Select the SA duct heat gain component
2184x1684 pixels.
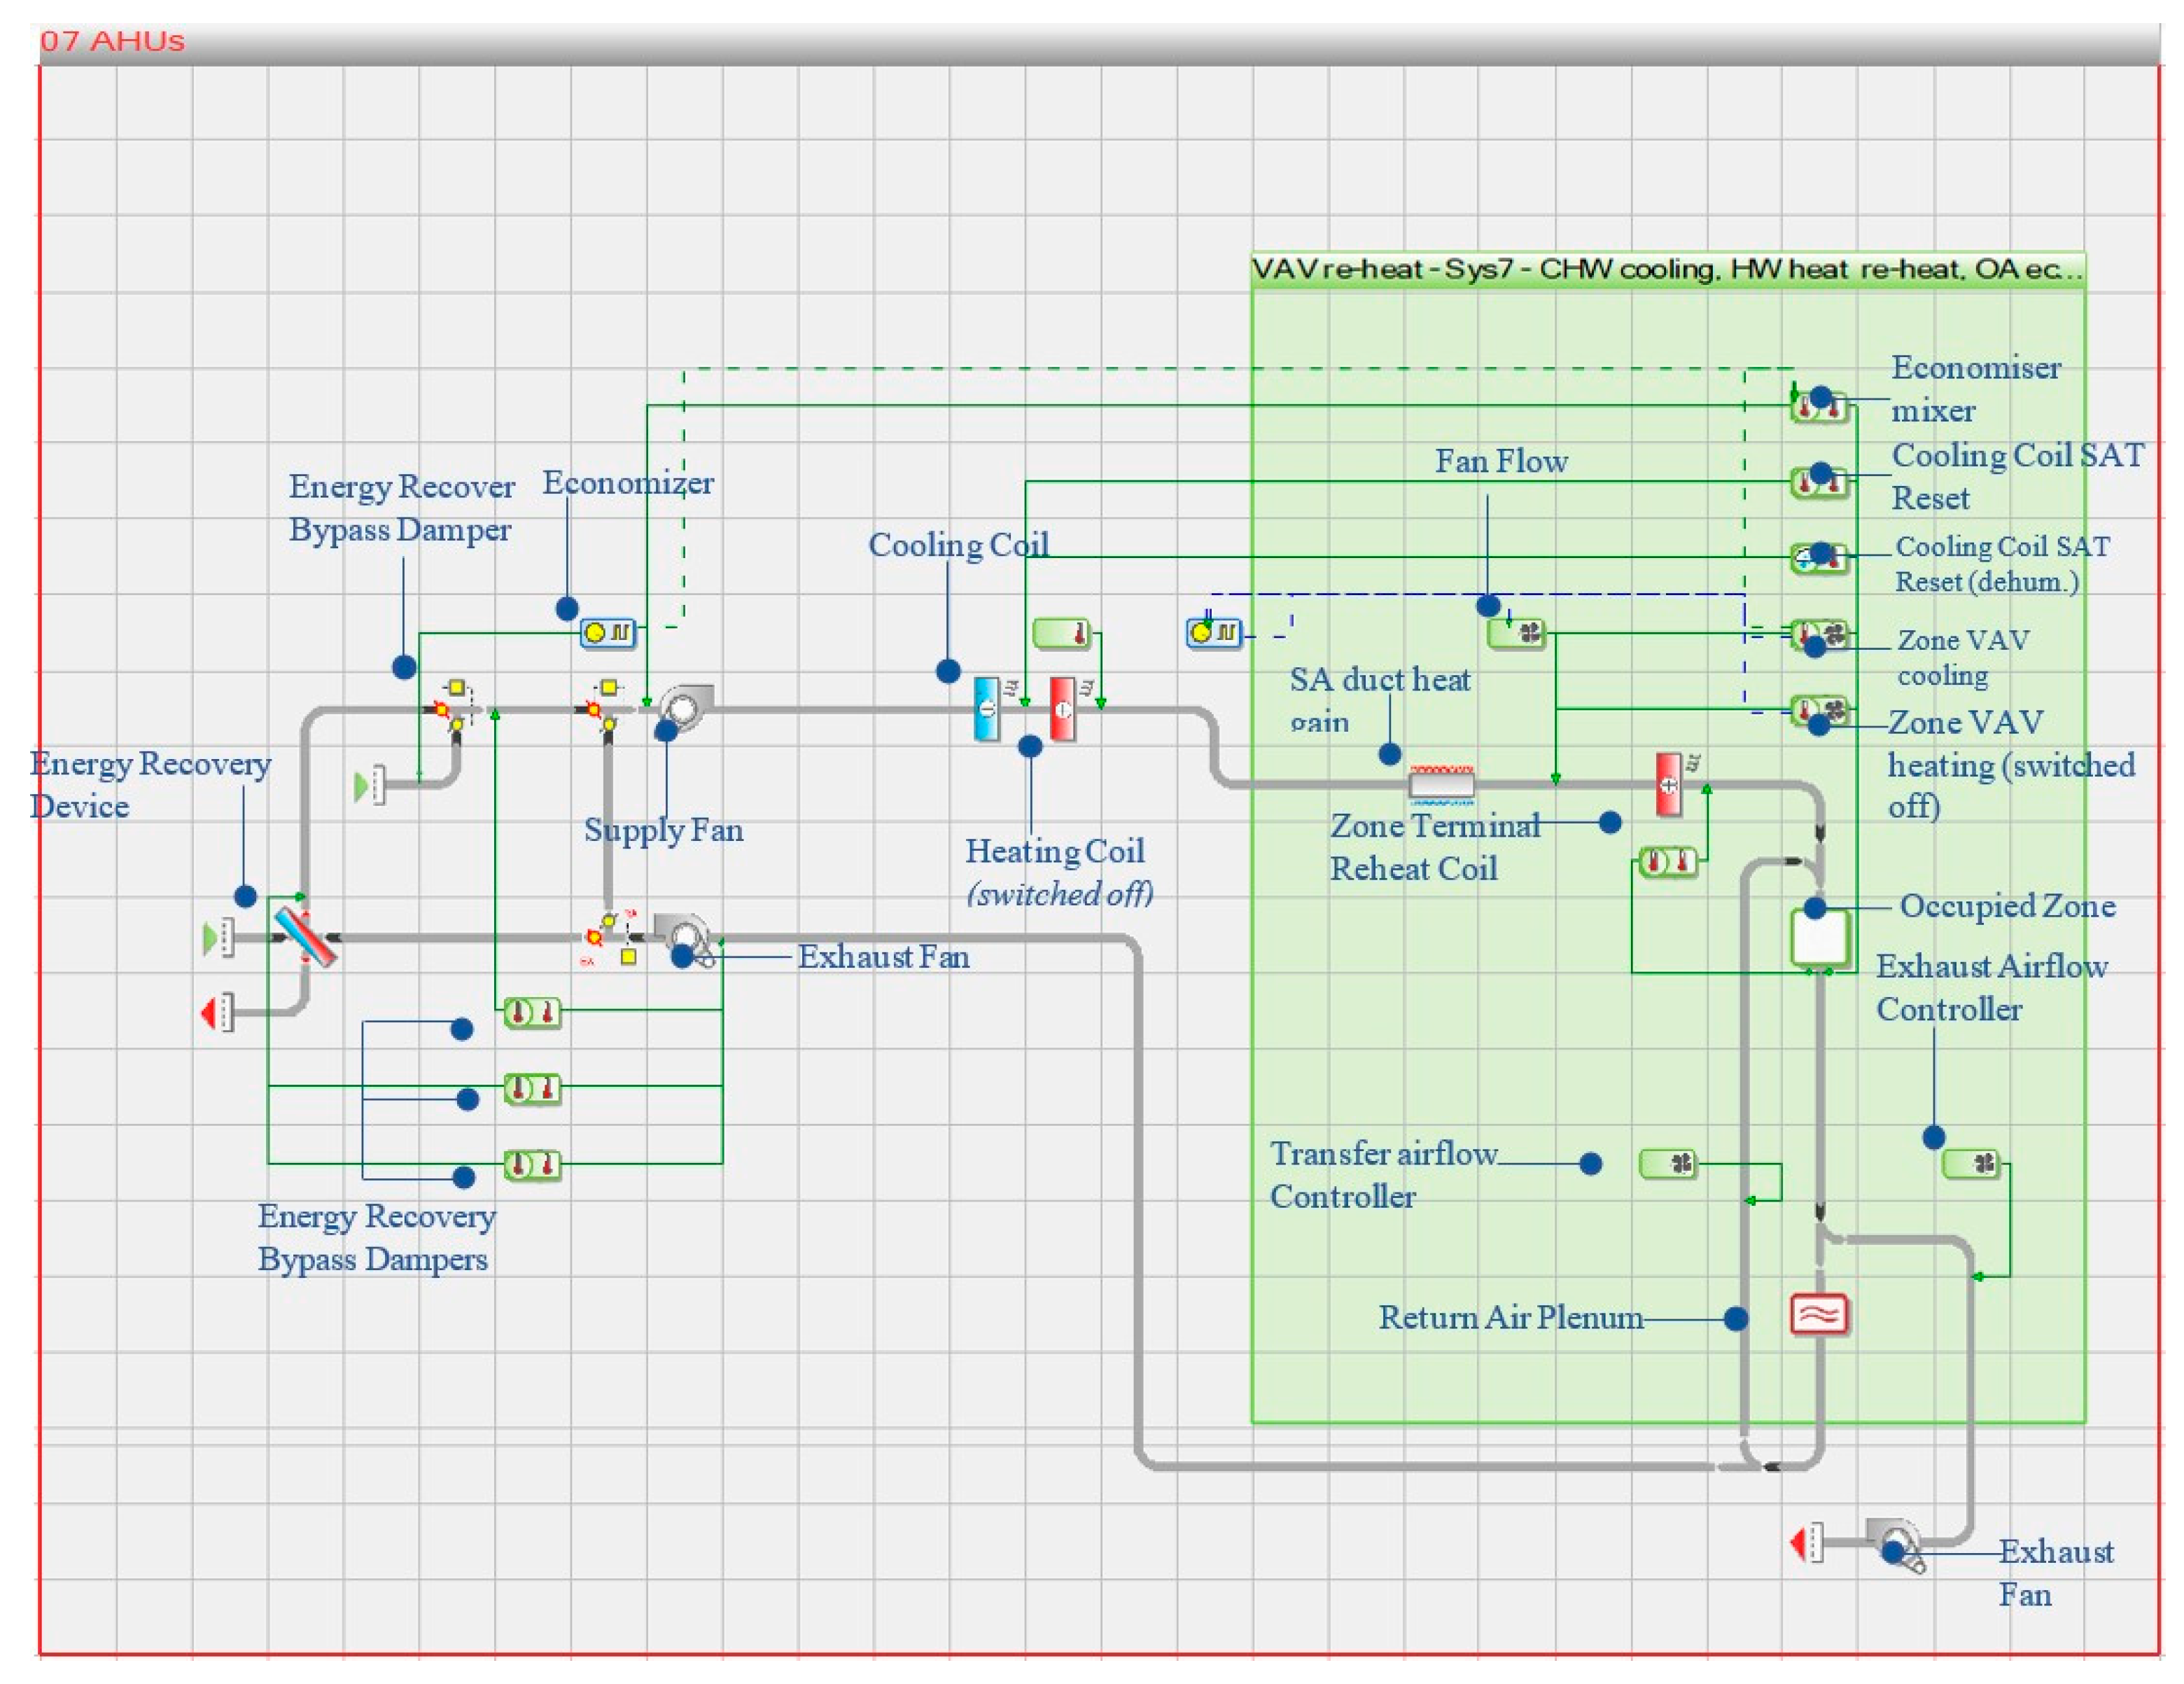pos(1441,783)
